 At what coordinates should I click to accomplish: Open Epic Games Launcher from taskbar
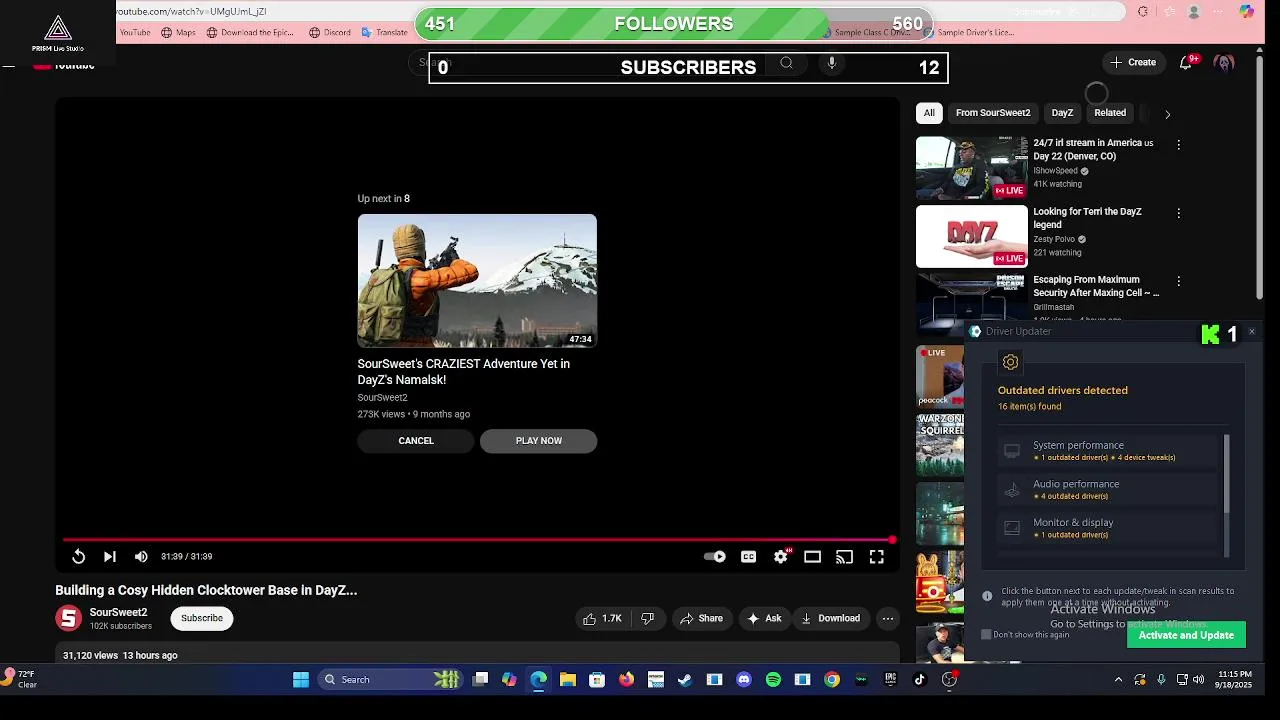(890, 680)
